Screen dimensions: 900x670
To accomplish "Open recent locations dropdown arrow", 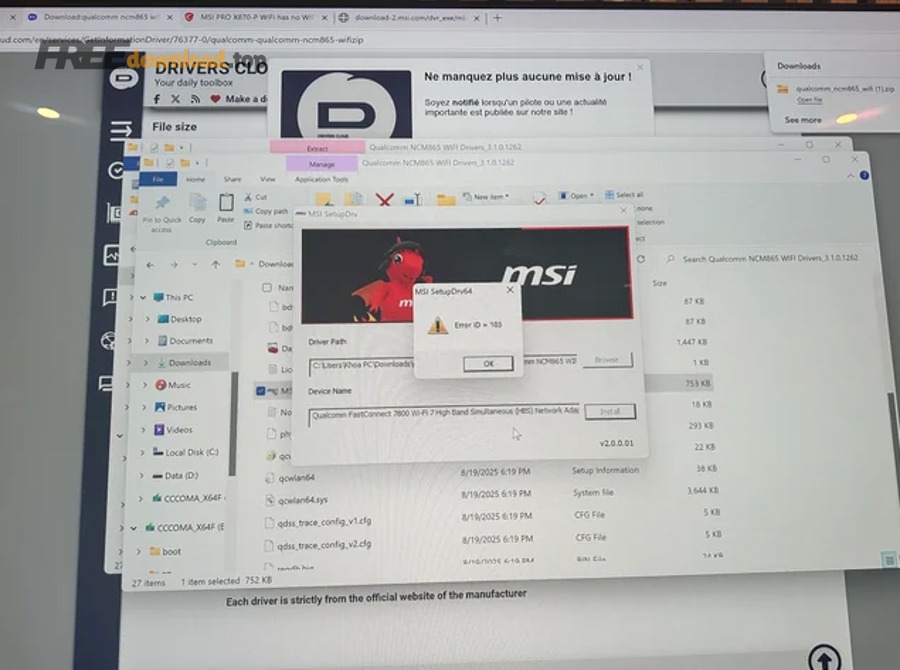I will click(x=195, y=265).
